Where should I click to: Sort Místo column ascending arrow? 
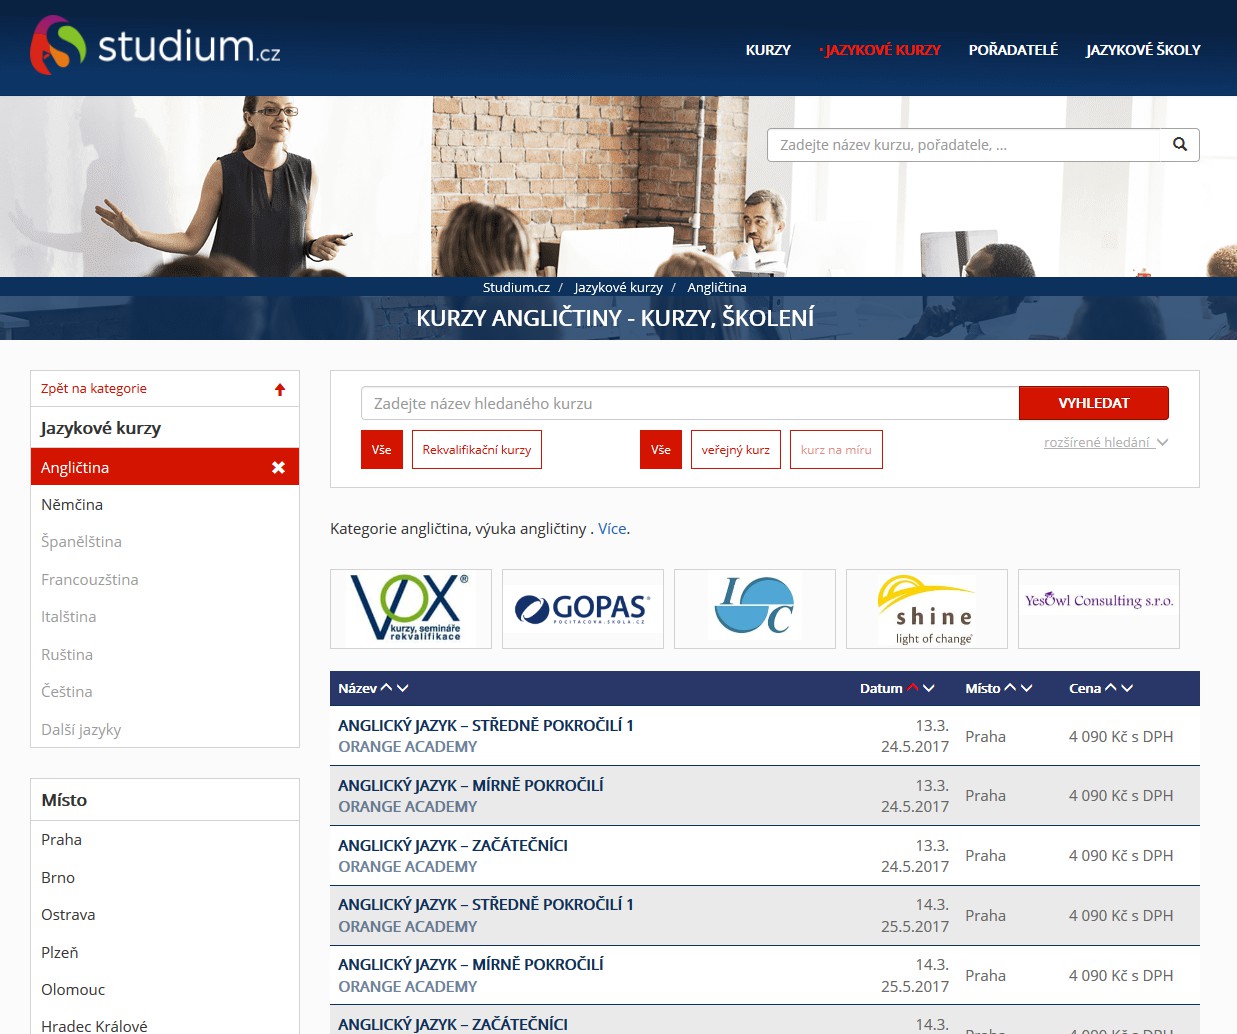pos(1010,688)
